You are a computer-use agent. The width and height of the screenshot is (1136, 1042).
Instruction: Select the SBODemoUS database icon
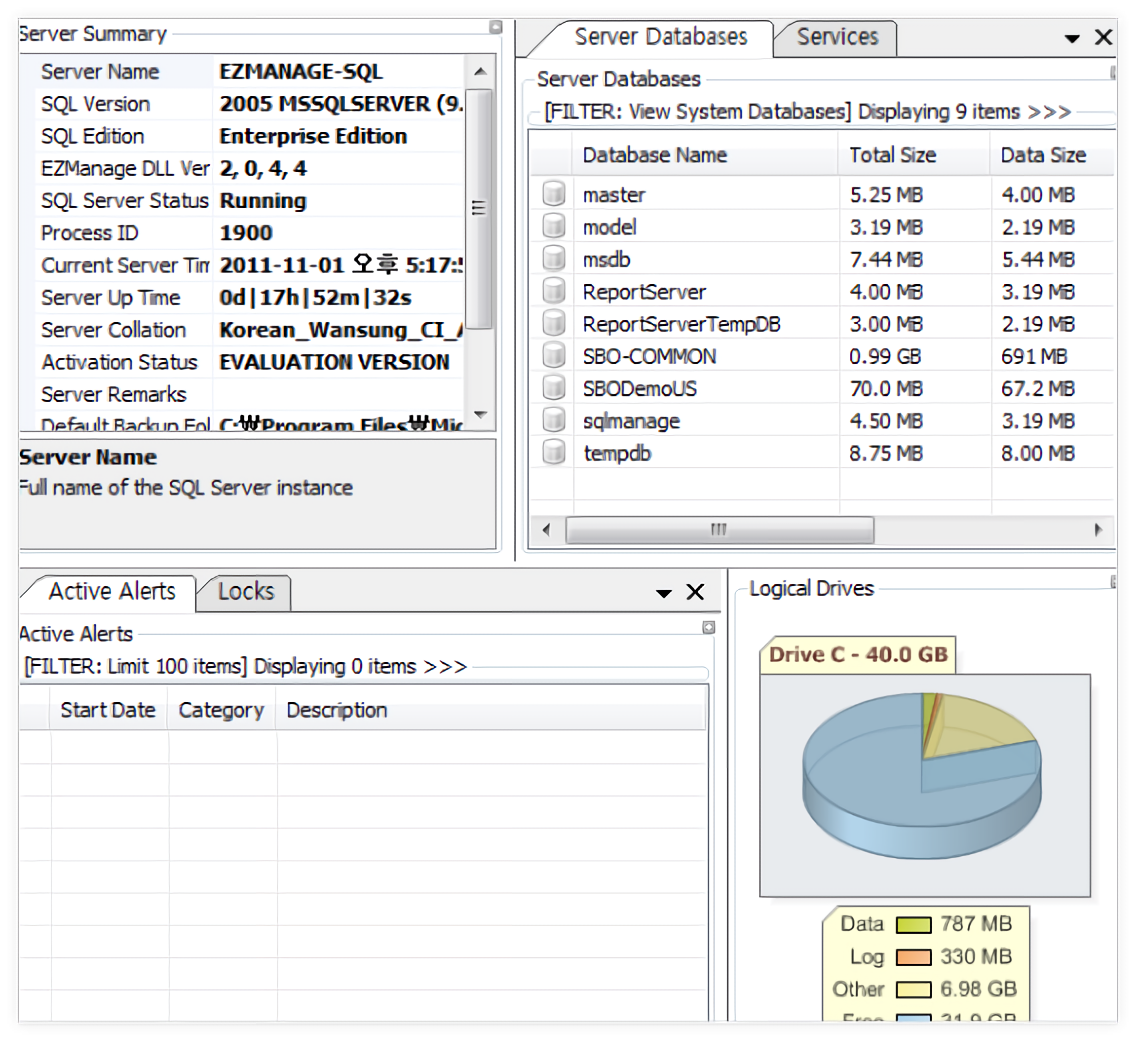553,389
